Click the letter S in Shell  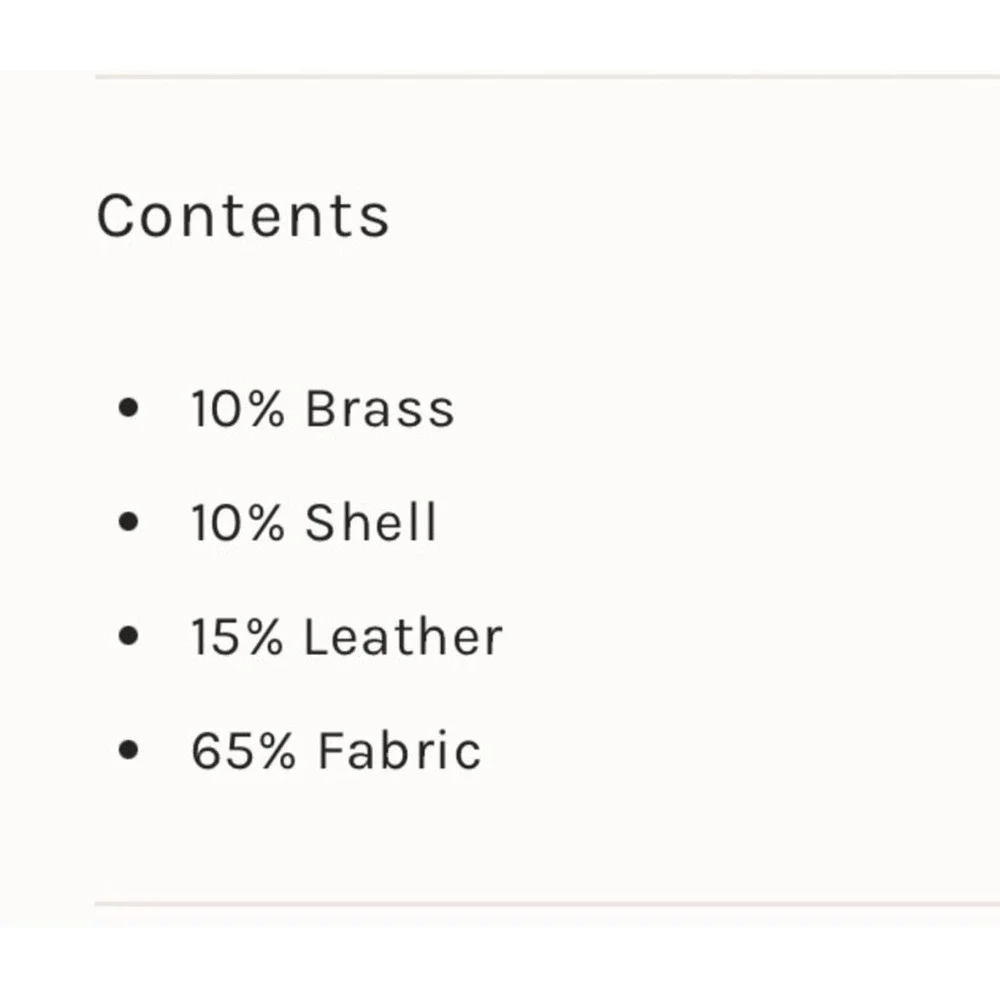320,522
